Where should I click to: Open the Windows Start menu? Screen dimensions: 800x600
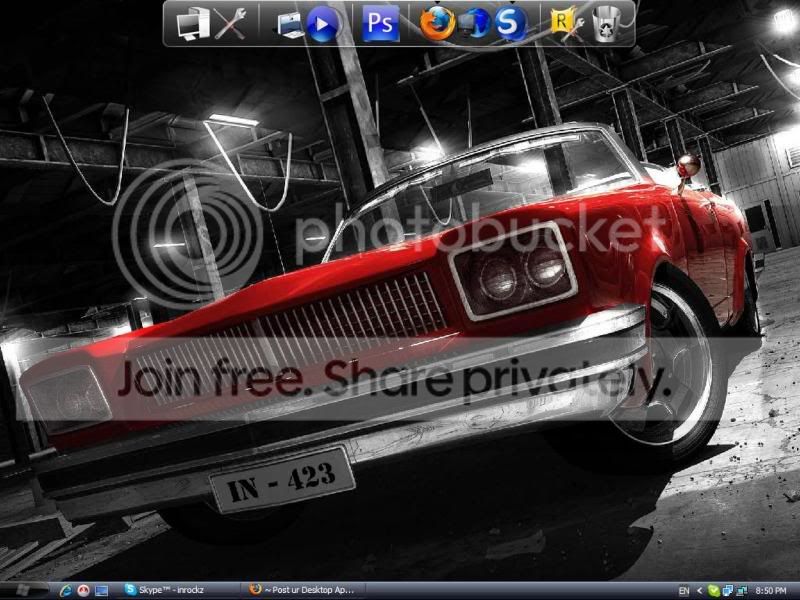click(24, 590)
